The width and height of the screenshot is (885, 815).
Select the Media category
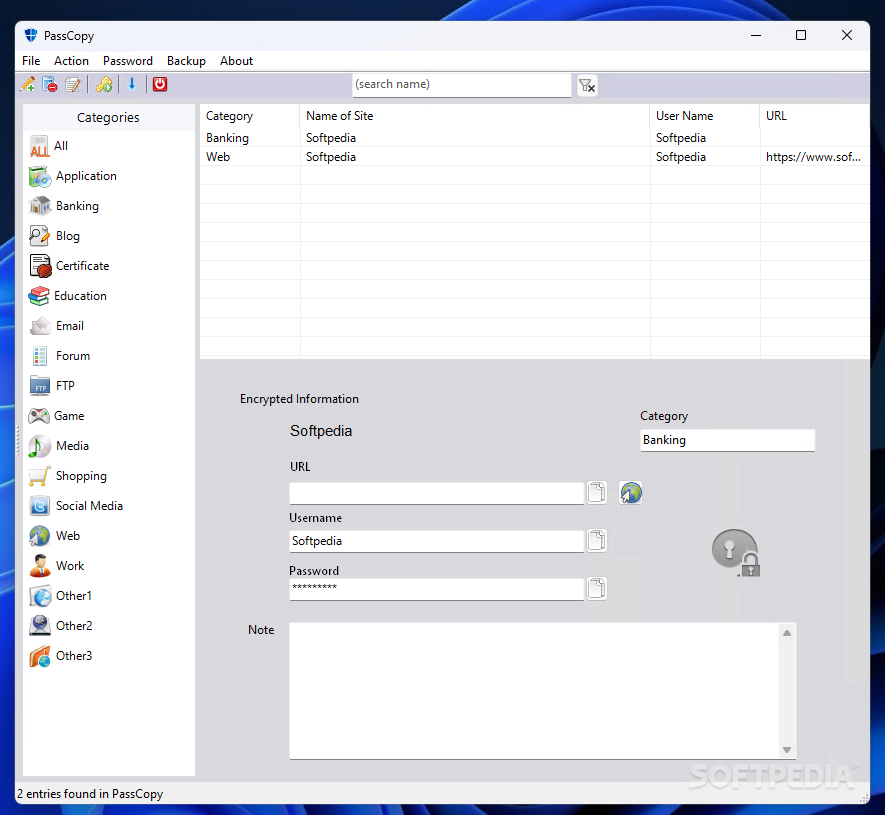pyautogui.click(x=59, y=446)
